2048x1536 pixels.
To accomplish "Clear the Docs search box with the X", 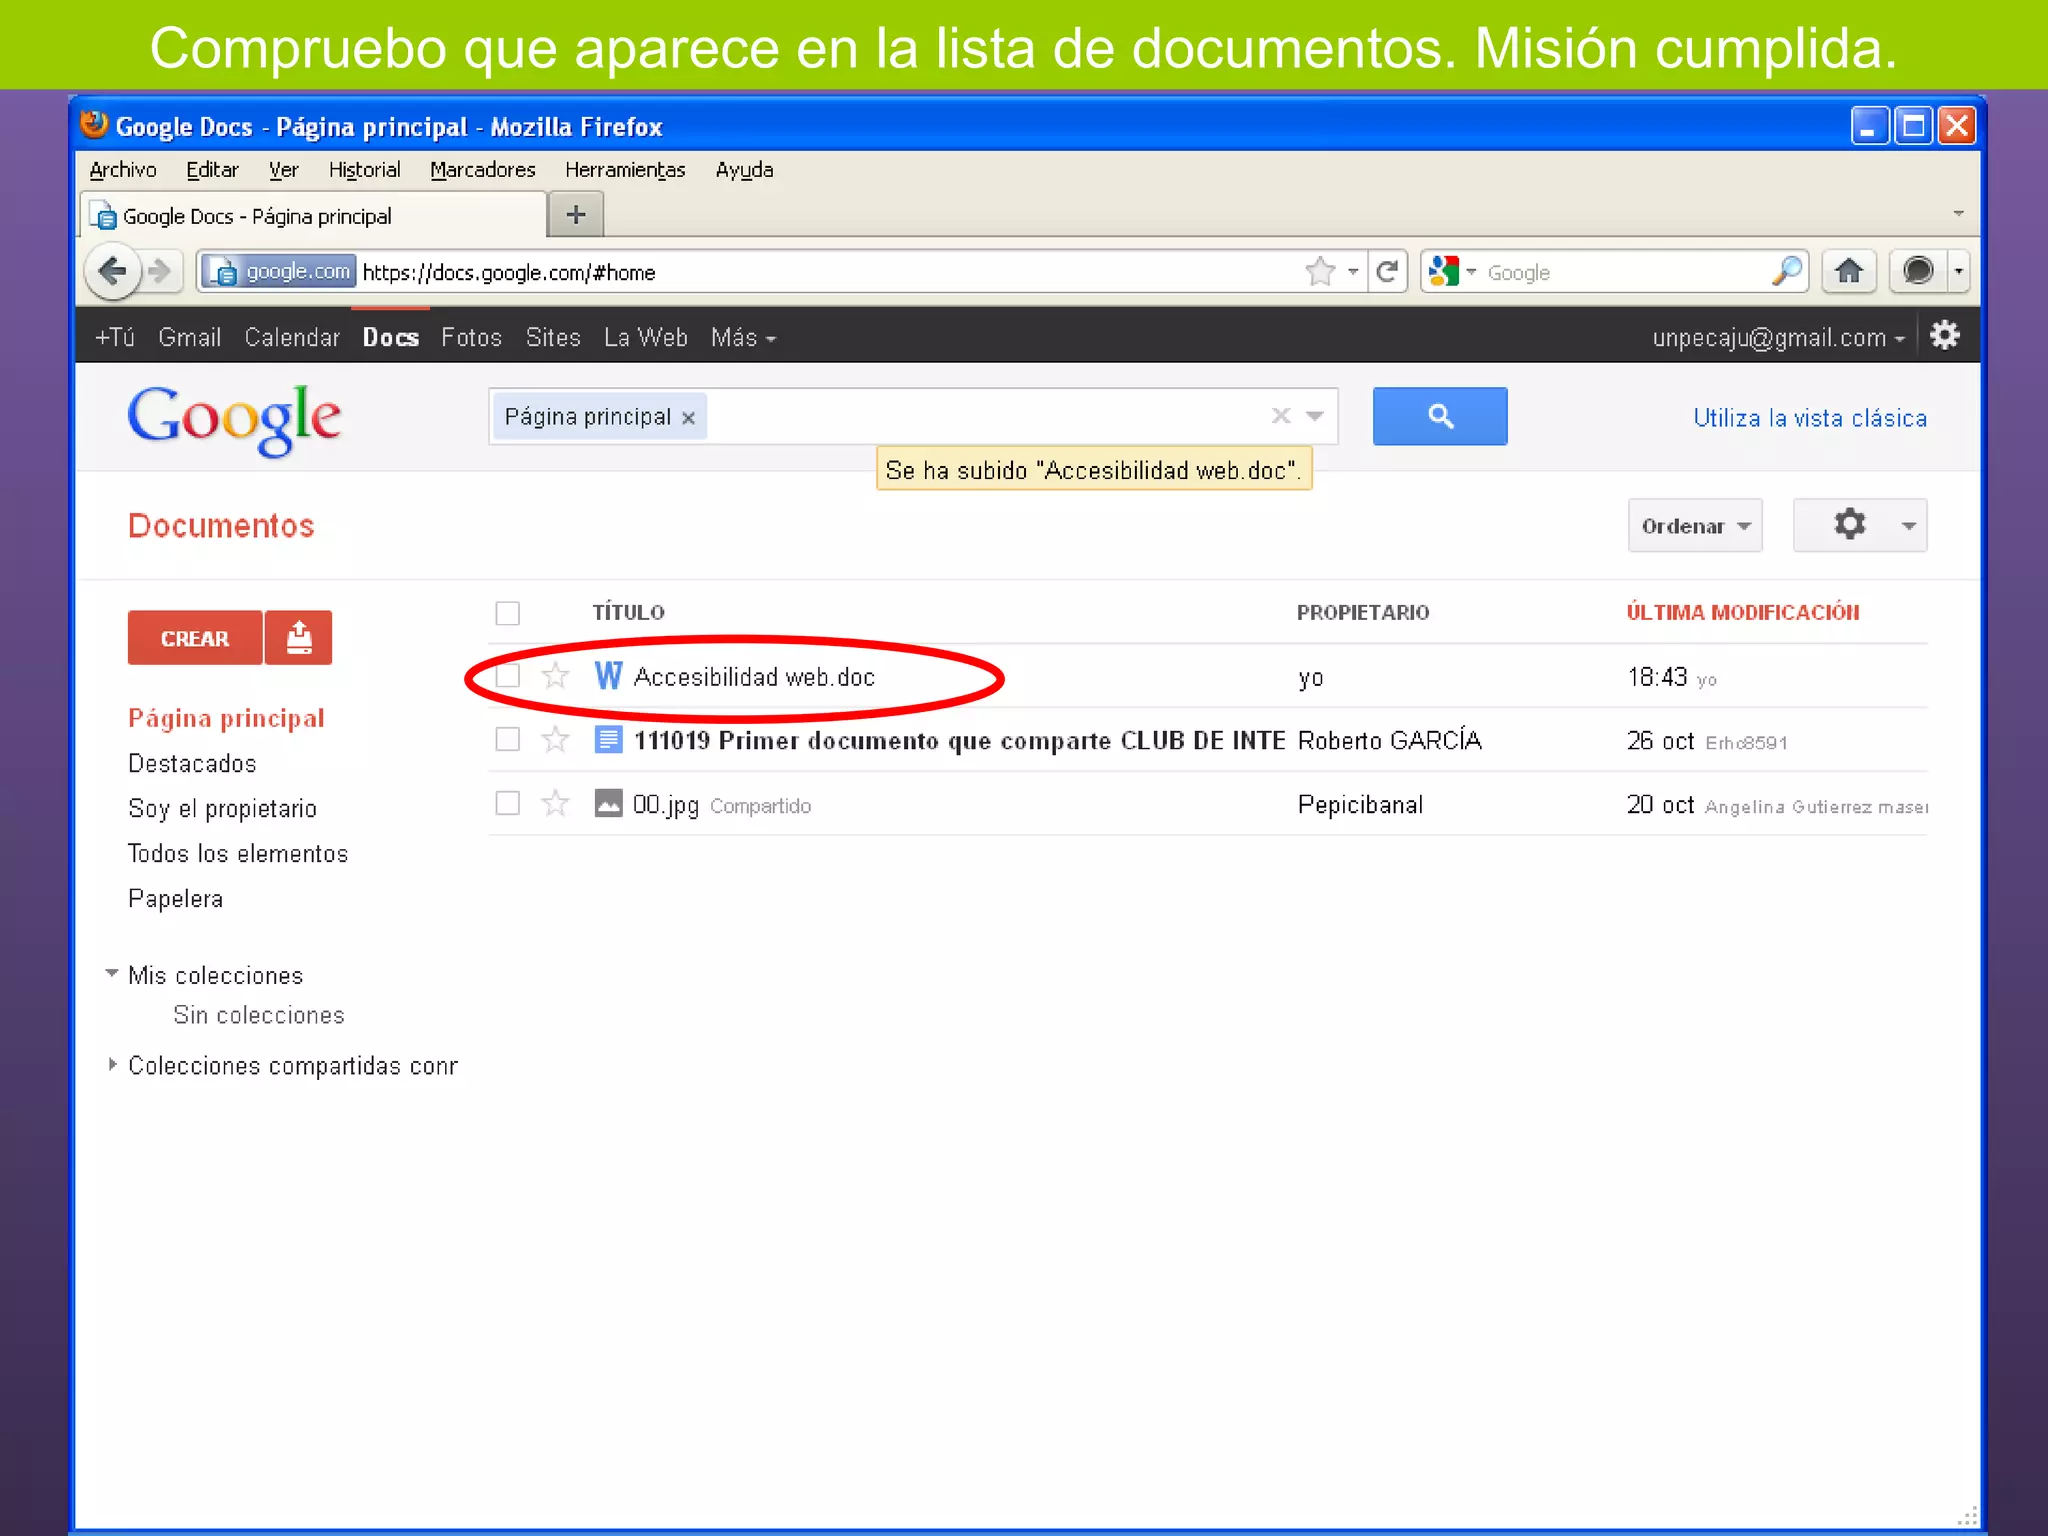I will [x=1281, y=415].
